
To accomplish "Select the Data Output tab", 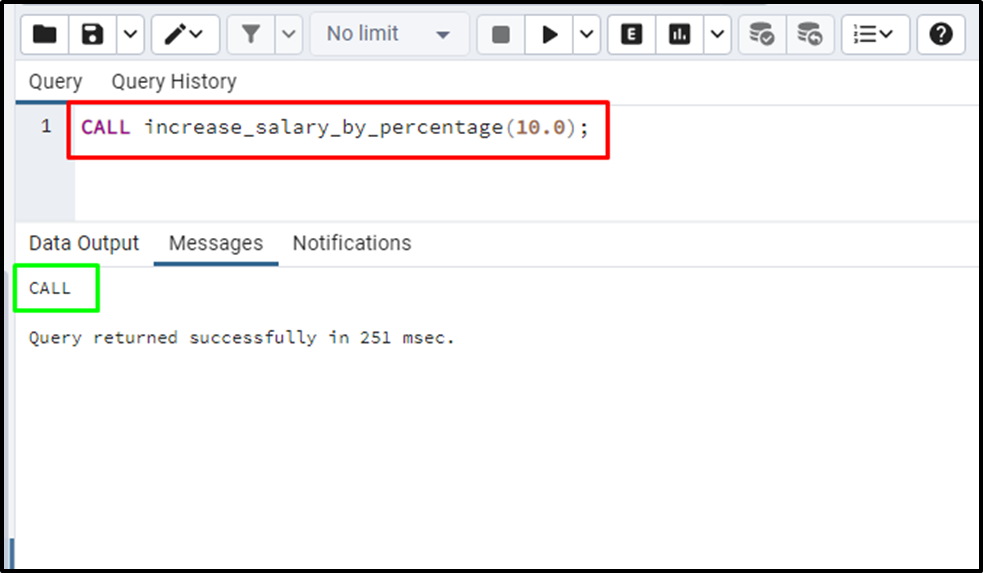I will 84,243.
